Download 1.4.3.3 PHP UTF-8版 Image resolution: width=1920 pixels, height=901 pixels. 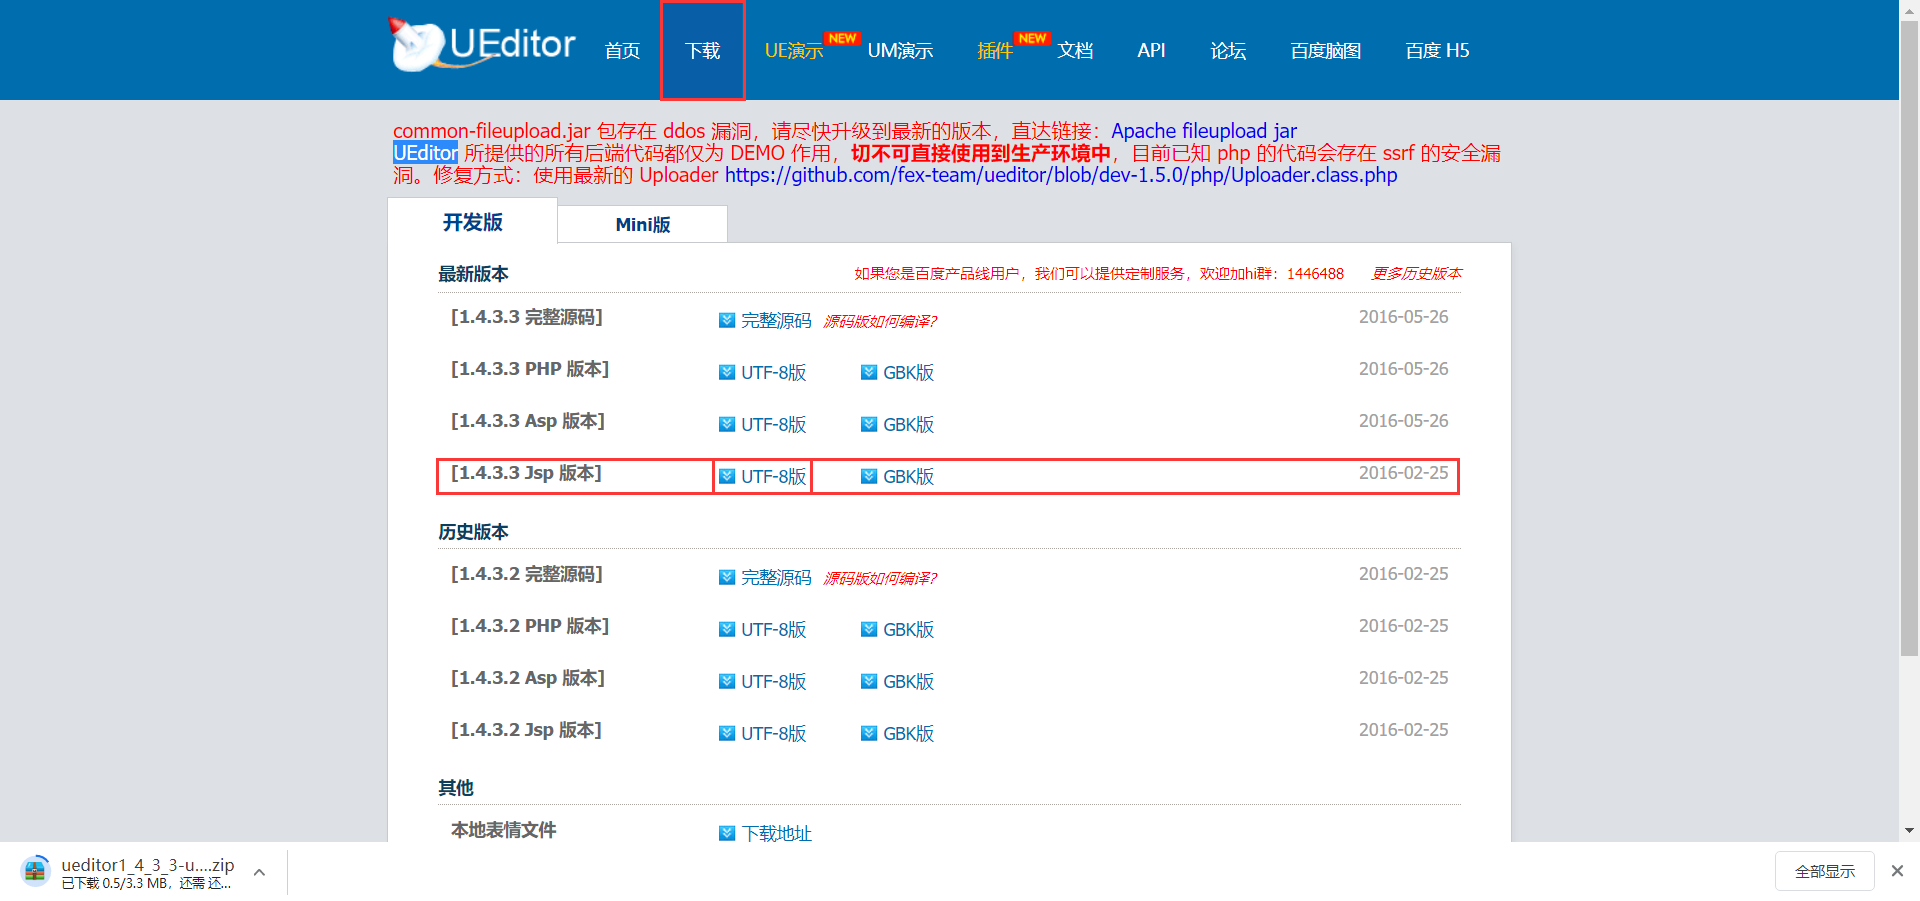(x=773, y=373)
